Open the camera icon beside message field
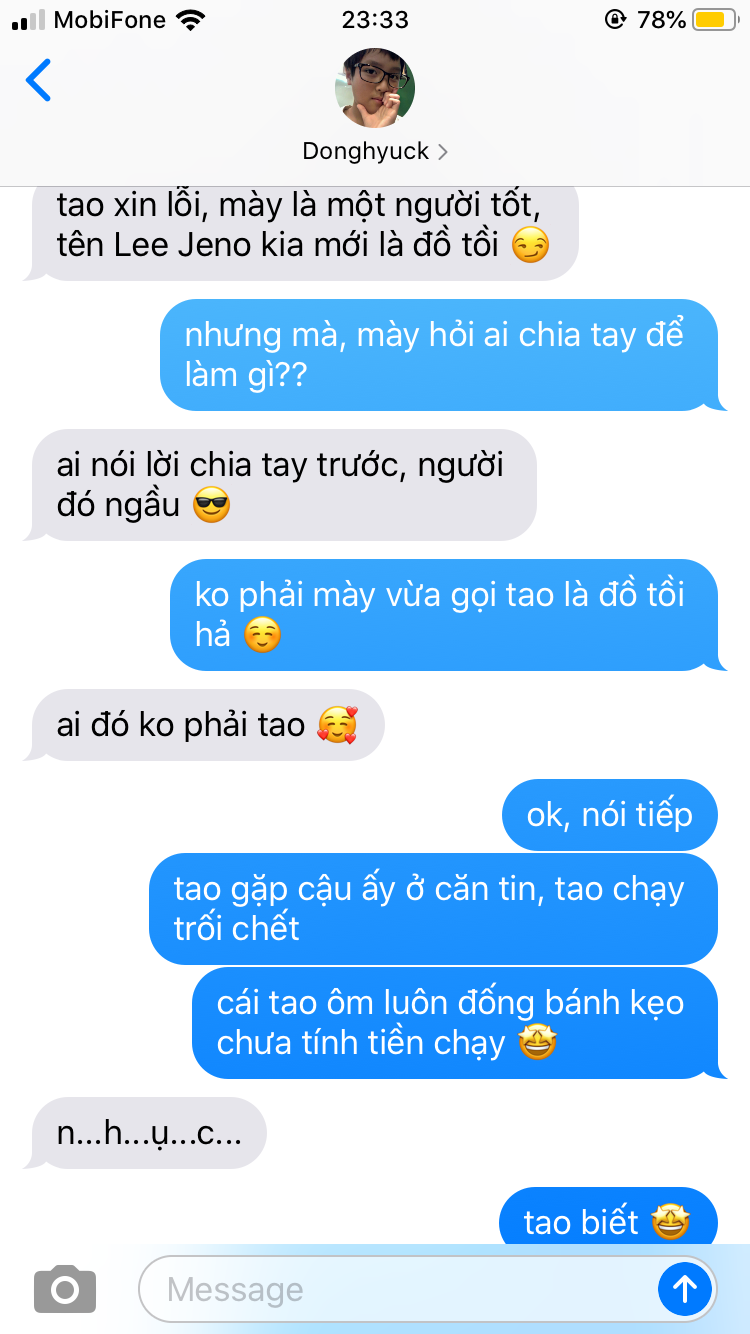This screenshot has width=750, height=1334. point(65,1289)
